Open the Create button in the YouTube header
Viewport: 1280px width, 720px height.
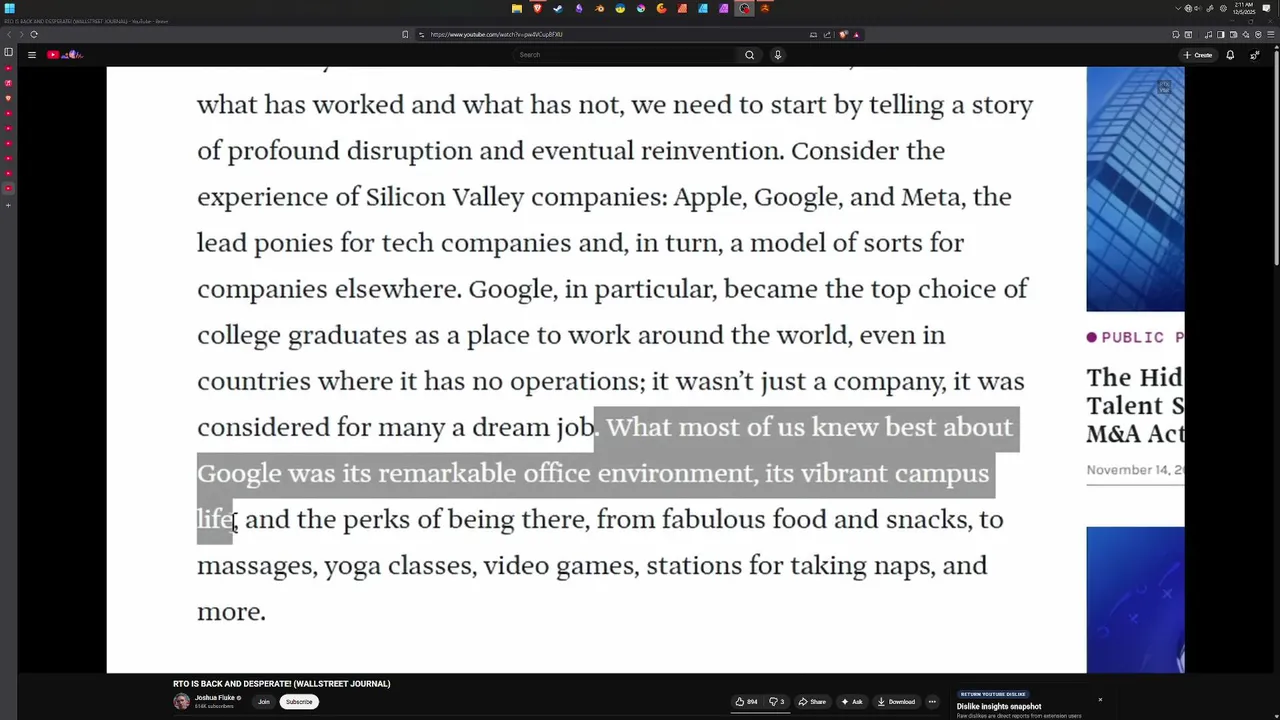[1198, 55]
